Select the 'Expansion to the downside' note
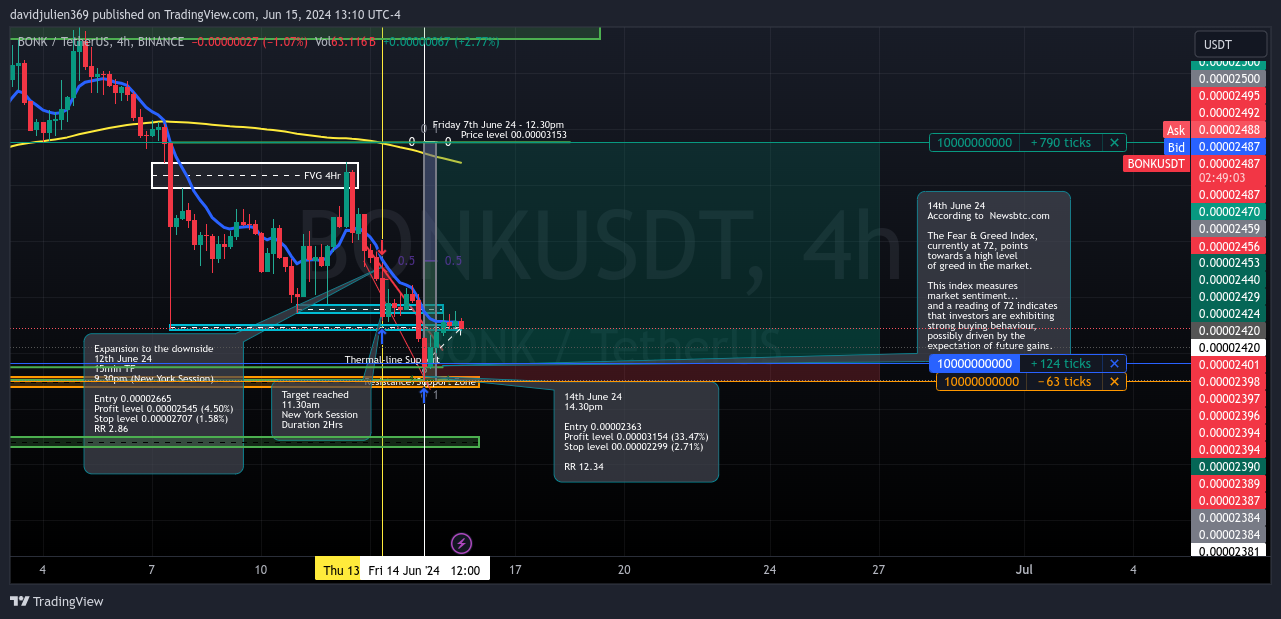1281x619 pixels. pyautogui.click(x=163, y=404)
